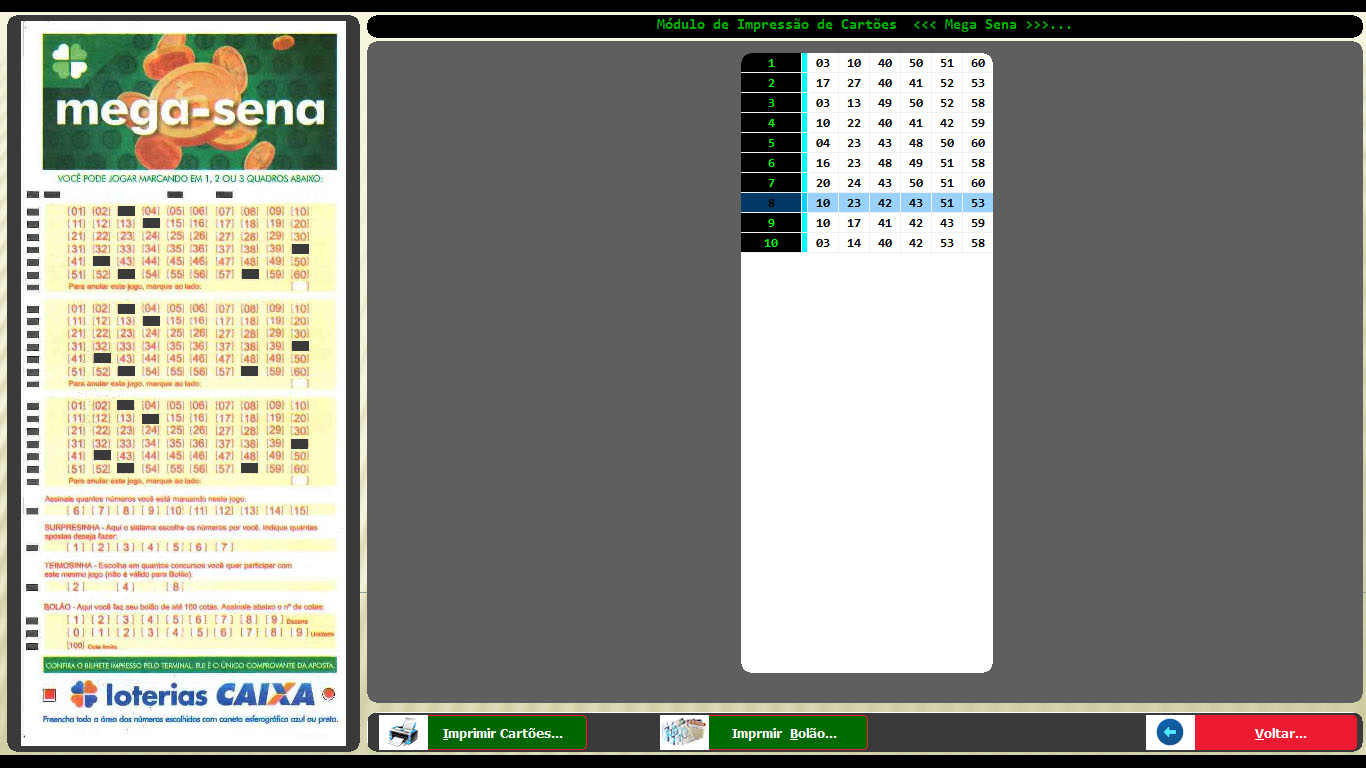Click the Imprimir Bolão button
This screenshot has height=768, width=1366.
[787, 733]
